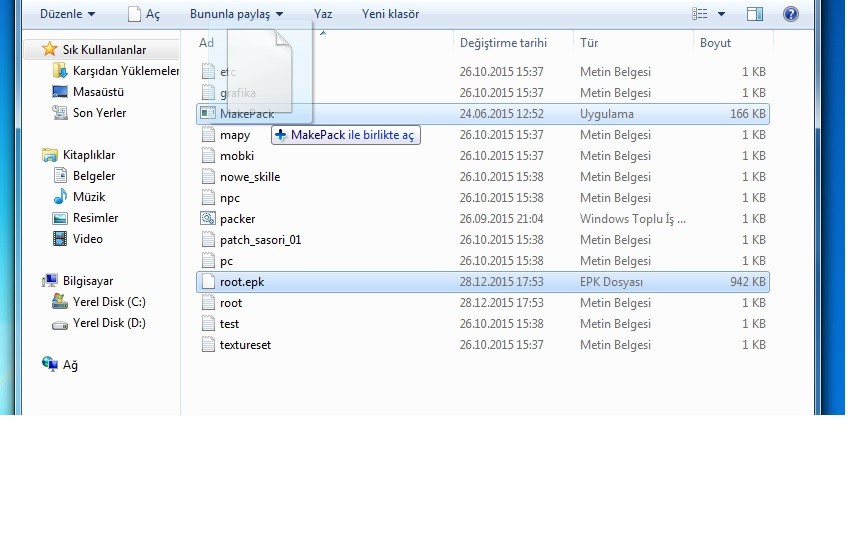This screenshot has width=864, height=540.
Task: Click the 942 KB size value
Action: [748, 282]
